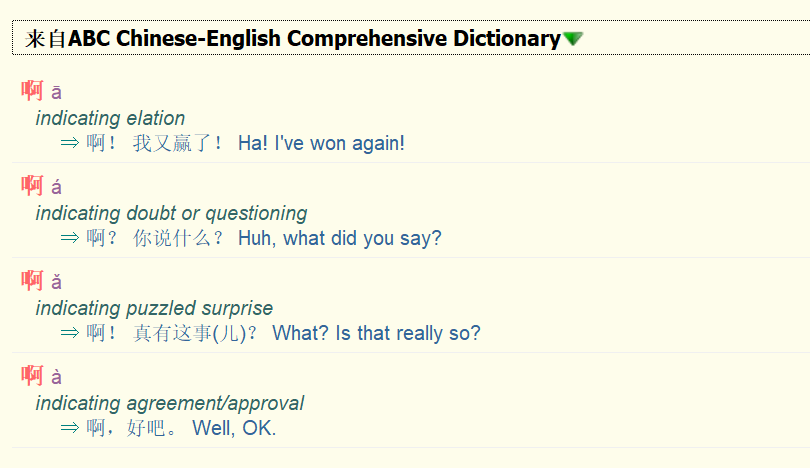Click the arrow icon before 好吧 example
Image resolution: width=810 pixels, height=468 pixels.
[x=69, y=428]
